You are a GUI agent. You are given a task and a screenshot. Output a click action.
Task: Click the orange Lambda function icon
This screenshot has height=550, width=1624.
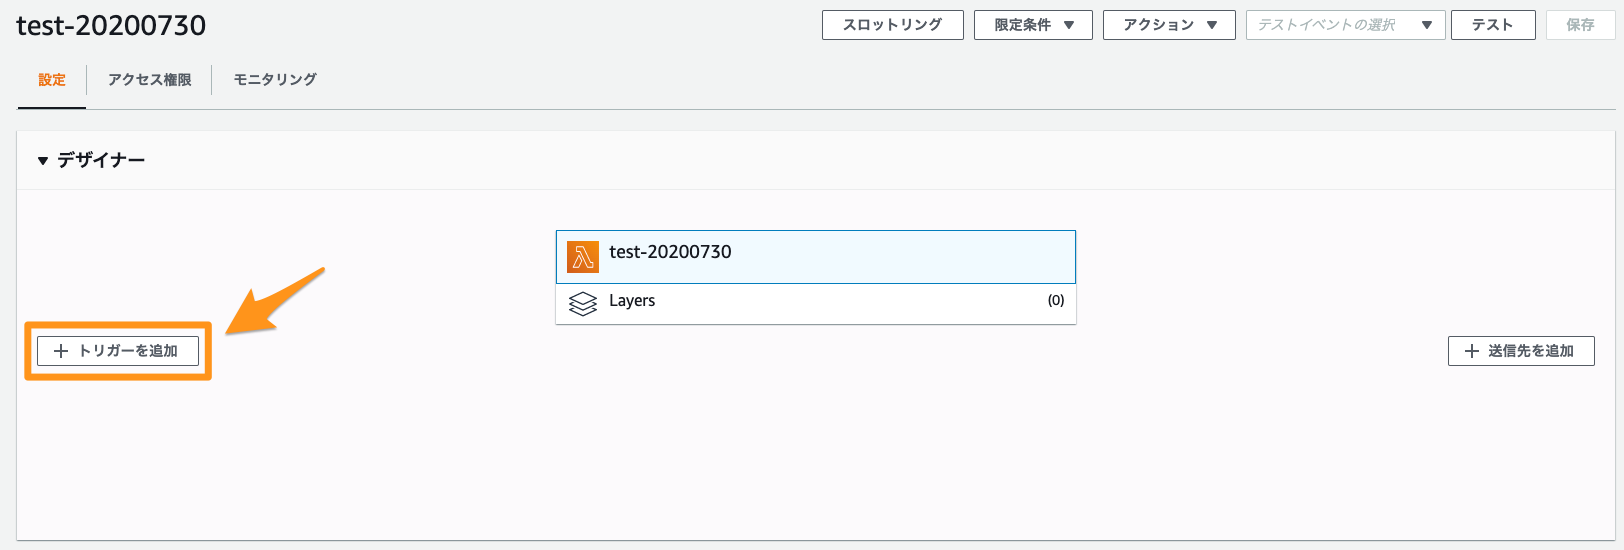tap(583, 257)
